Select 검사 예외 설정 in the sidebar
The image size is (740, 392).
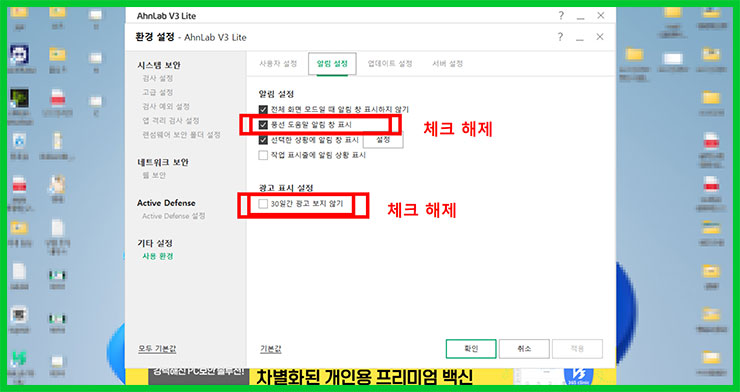tap(166, 107)
